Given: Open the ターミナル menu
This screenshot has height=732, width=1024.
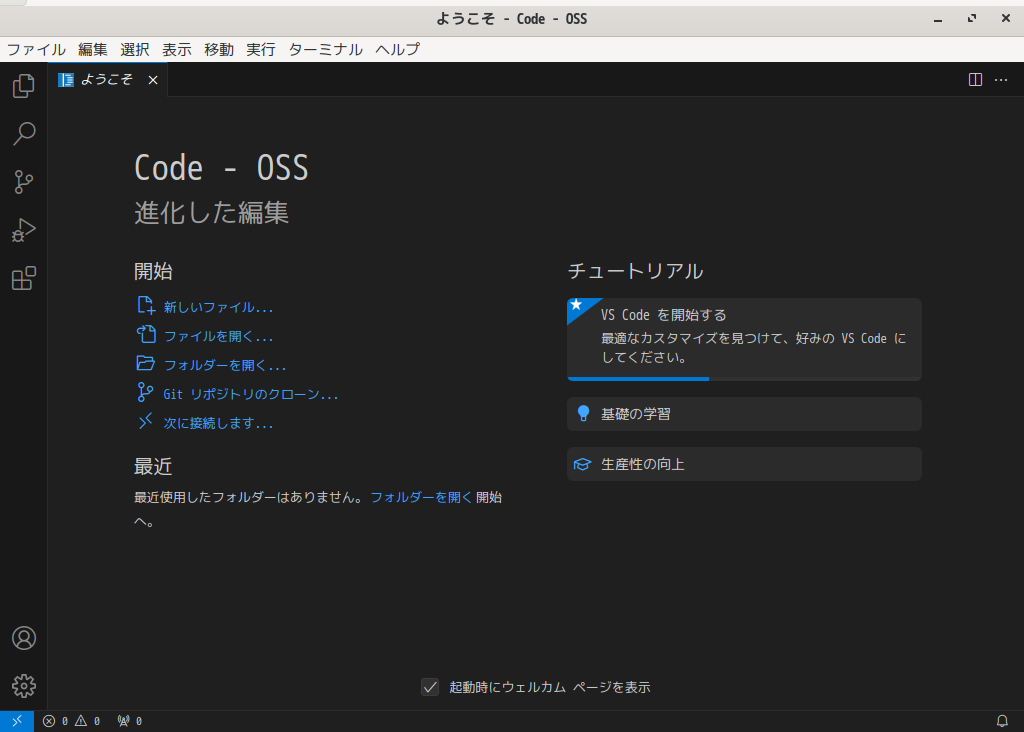Looking at the screenshot, I should [x=325, y=50].
